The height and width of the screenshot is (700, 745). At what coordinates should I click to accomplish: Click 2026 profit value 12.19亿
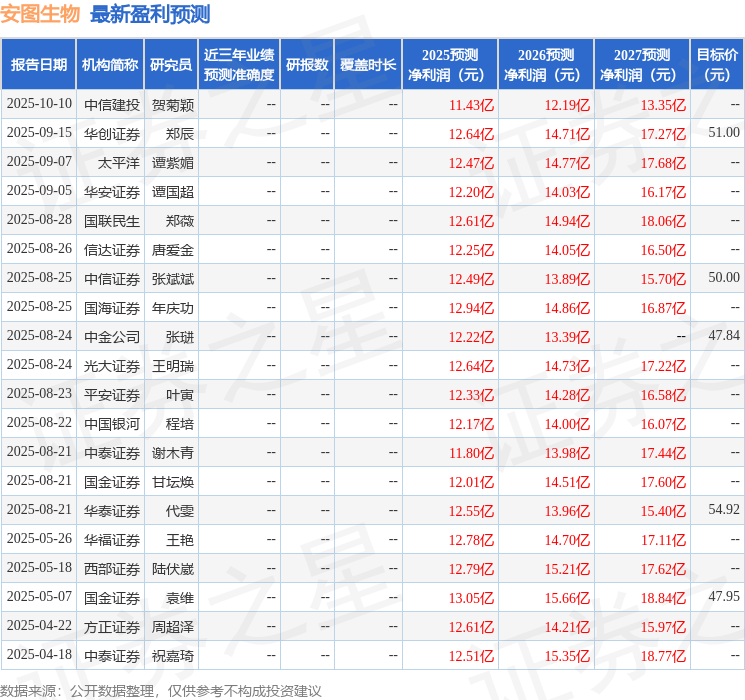pos(567,105)
